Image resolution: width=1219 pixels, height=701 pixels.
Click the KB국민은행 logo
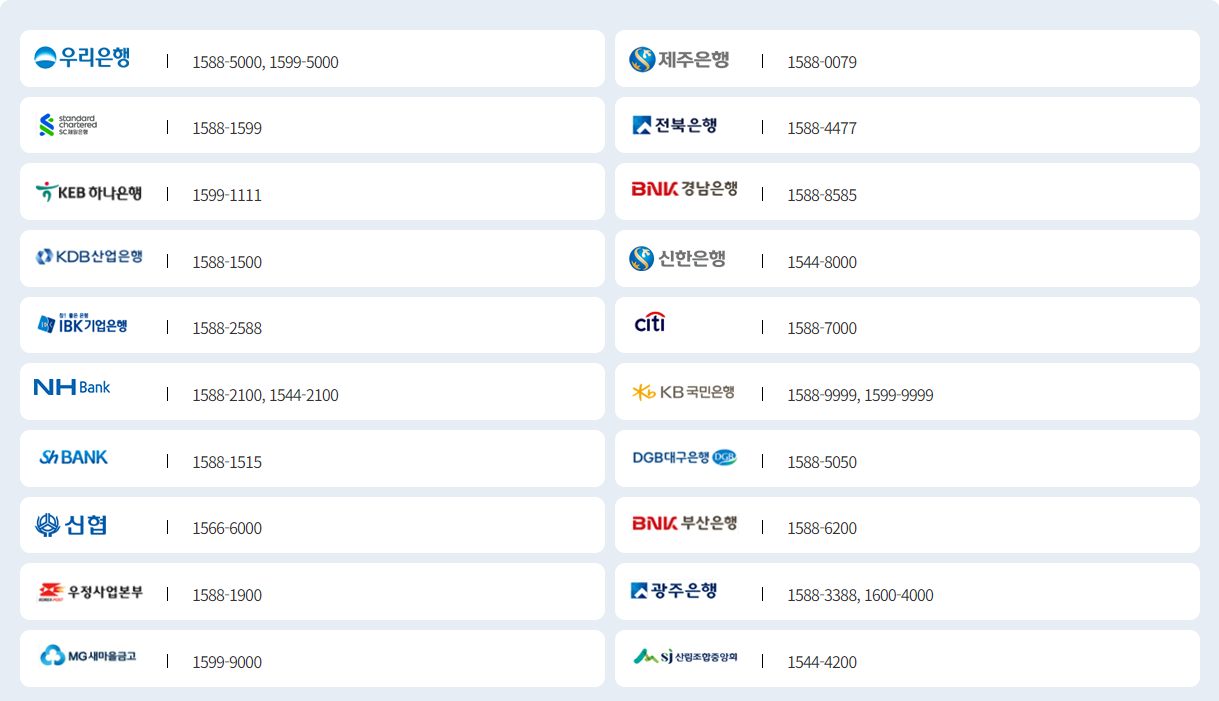[683, 392]
